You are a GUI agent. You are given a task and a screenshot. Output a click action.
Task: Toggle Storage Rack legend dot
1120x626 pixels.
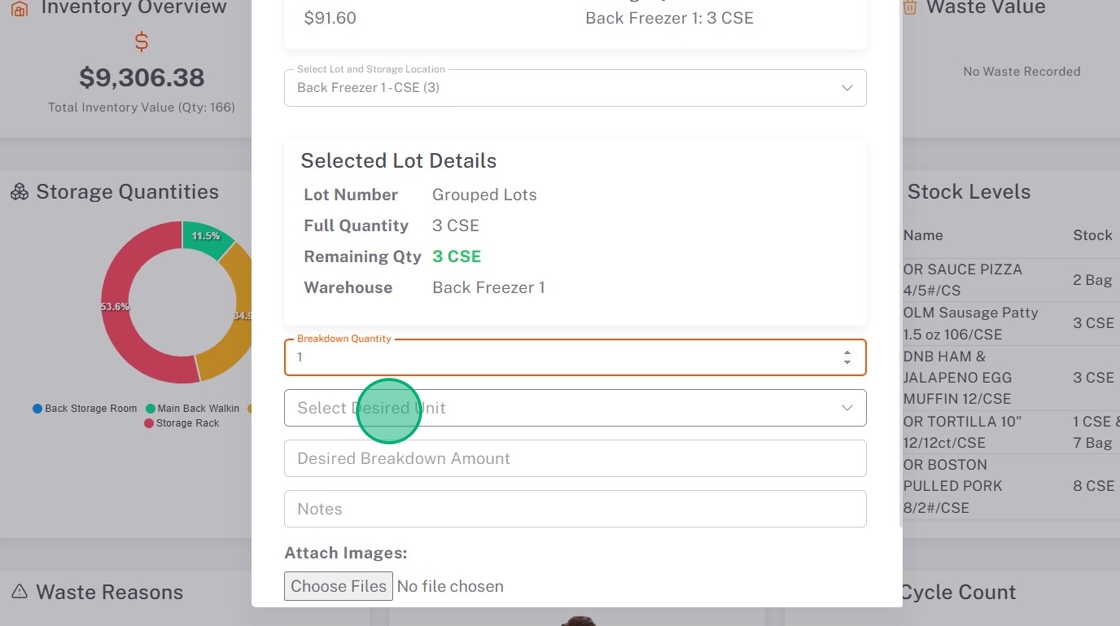pos(150,423)
